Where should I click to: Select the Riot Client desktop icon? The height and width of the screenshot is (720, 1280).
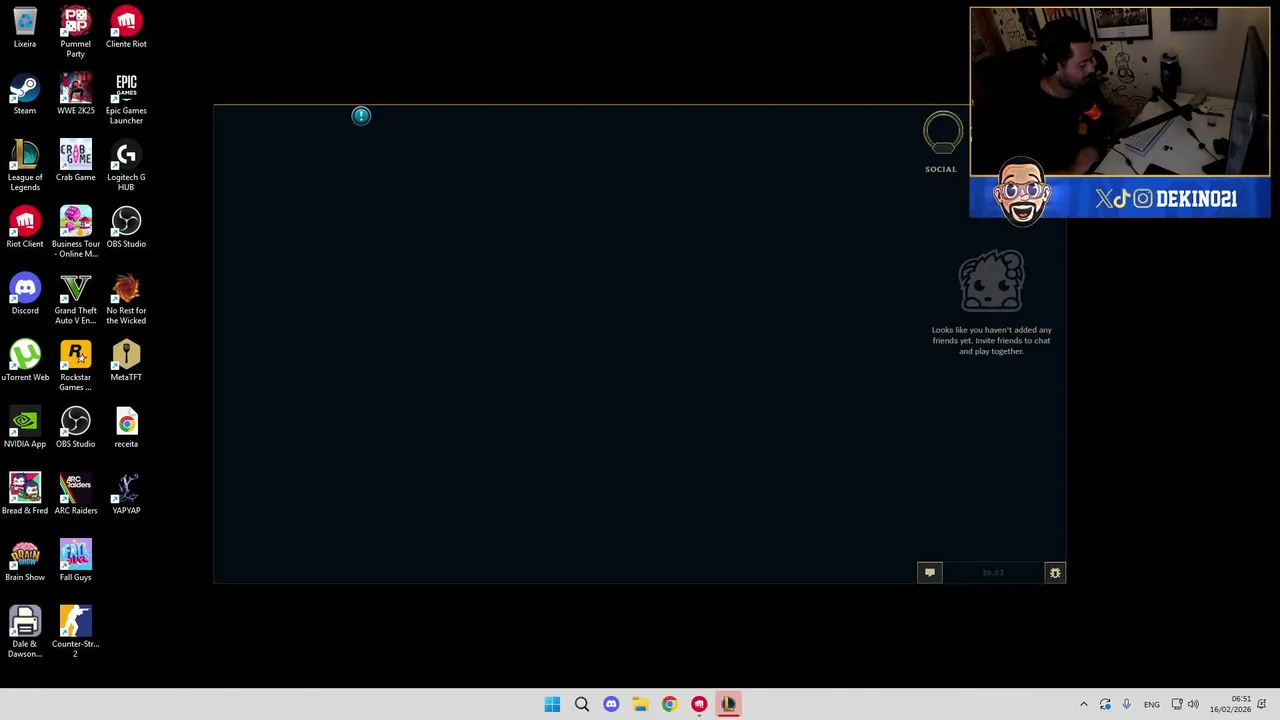25,228
